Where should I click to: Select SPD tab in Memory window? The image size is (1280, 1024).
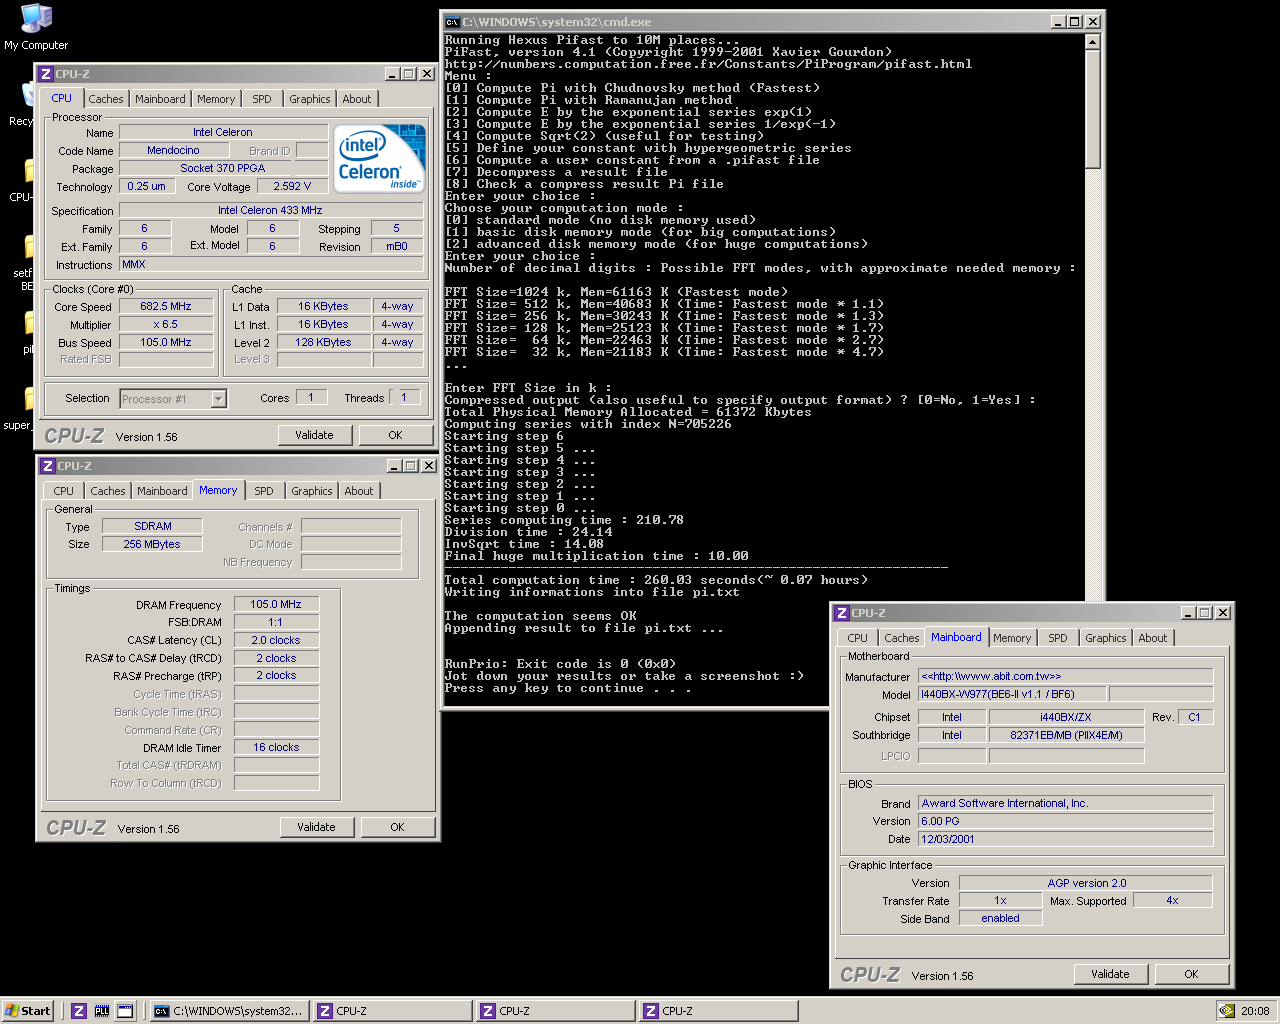pyautogui.click(x=264, y=491)
